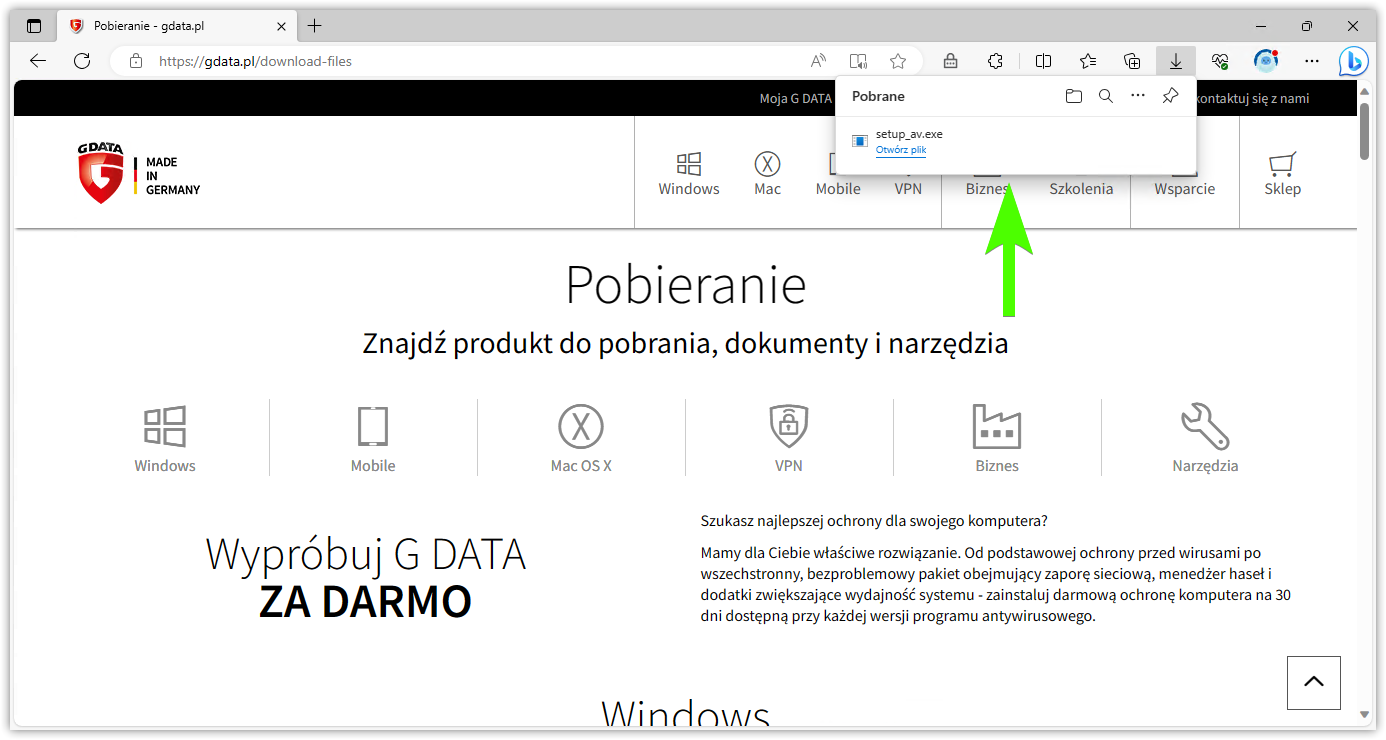Open the tab actions menu icon
The height and width of the screenshot is (740, 1386).
[x=34, y=26]
